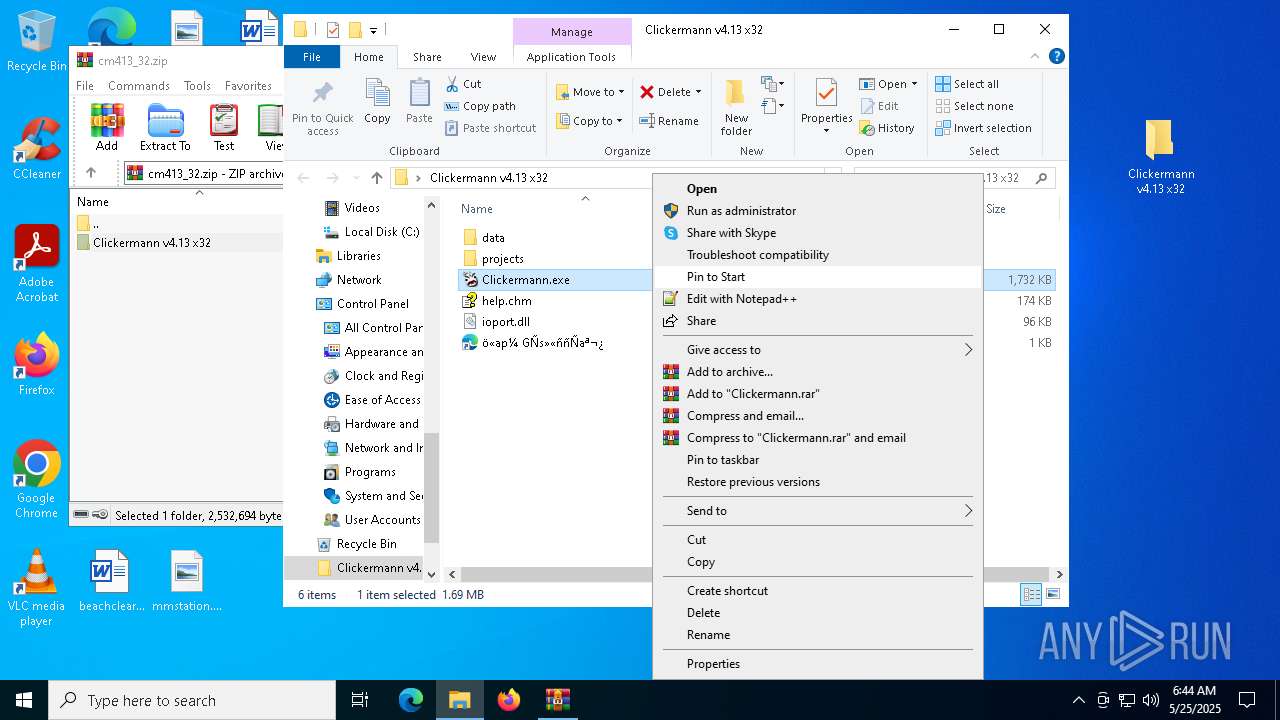Open WinRAR from the taskbar
The height and width of the screenshot is (720, 1280).
click(557, 700)
